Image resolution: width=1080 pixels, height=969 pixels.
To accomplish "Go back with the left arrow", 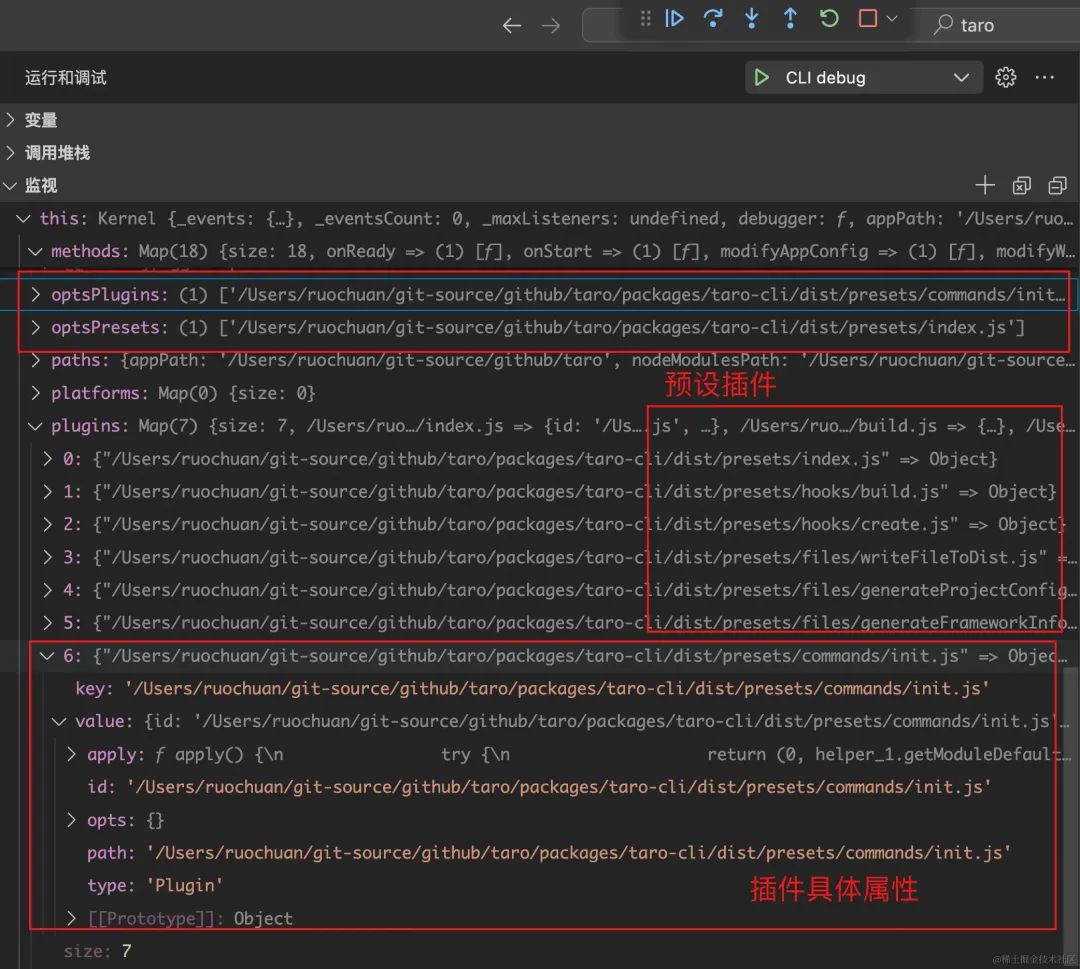I will click(x=512, y=25).
